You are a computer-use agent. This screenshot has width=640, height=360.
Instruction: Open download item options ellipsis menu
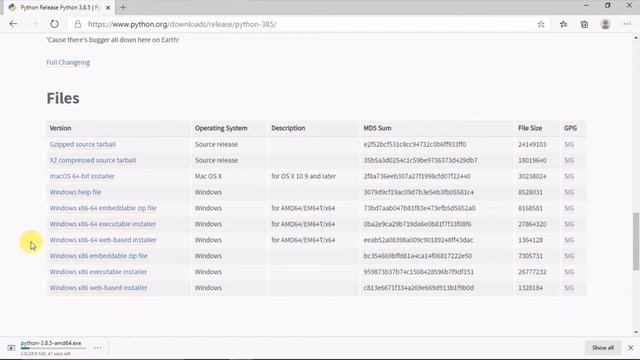[98, 348]
